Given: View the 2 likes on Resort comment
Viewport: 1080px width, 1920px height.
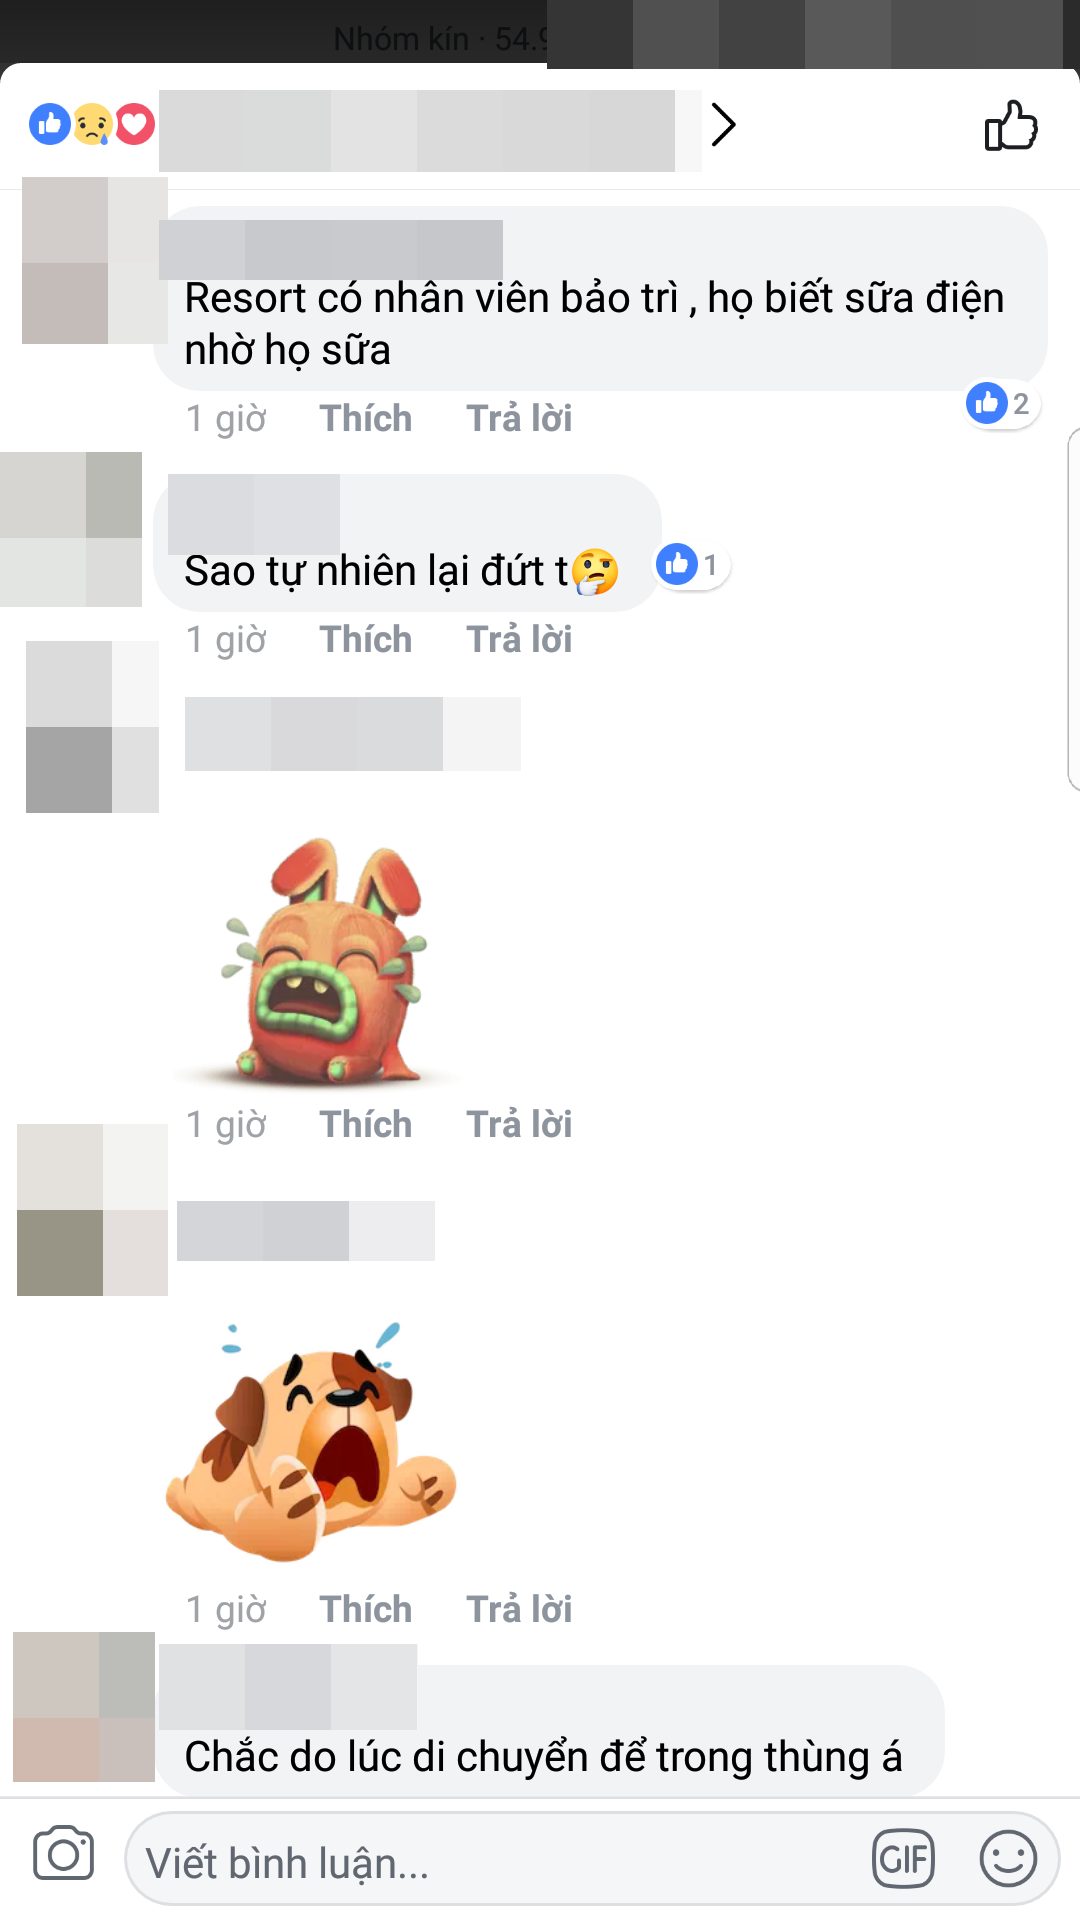Looking at the screenshot, I should click(x=1001, y=404).
